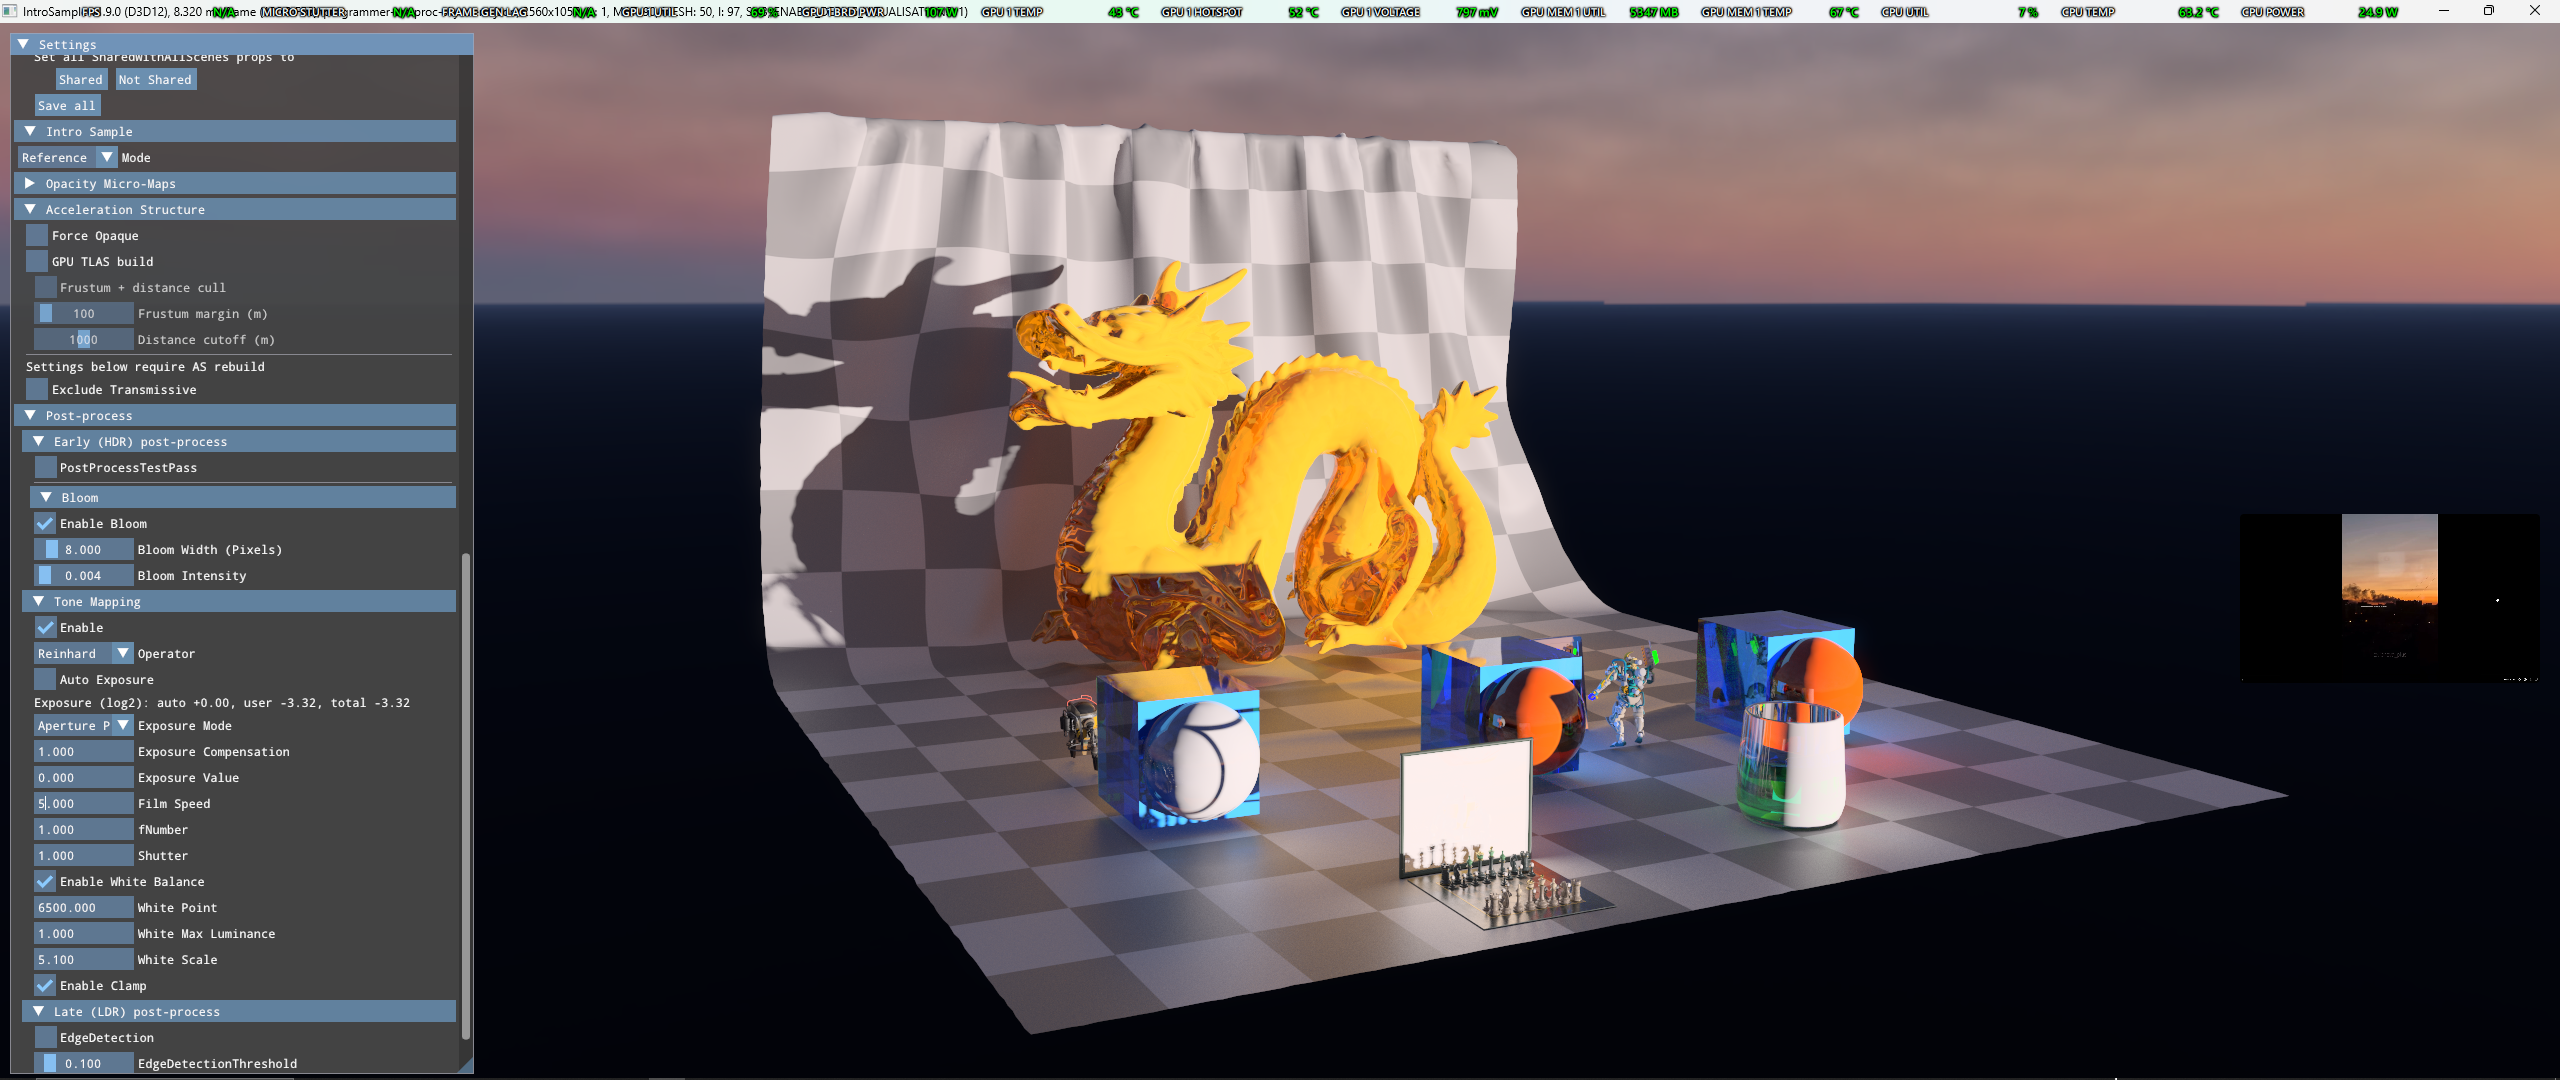Viewport: 2560px width, 1080px height.
Task: Adjust the Distance cutoff slider
Action: [x=84, y=339]
